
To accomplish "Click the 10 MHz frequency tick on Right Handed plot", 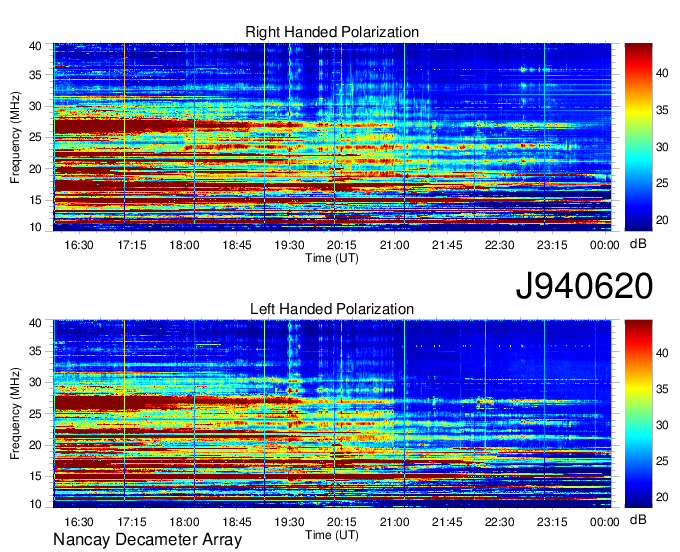I will (x=35, y=227).
